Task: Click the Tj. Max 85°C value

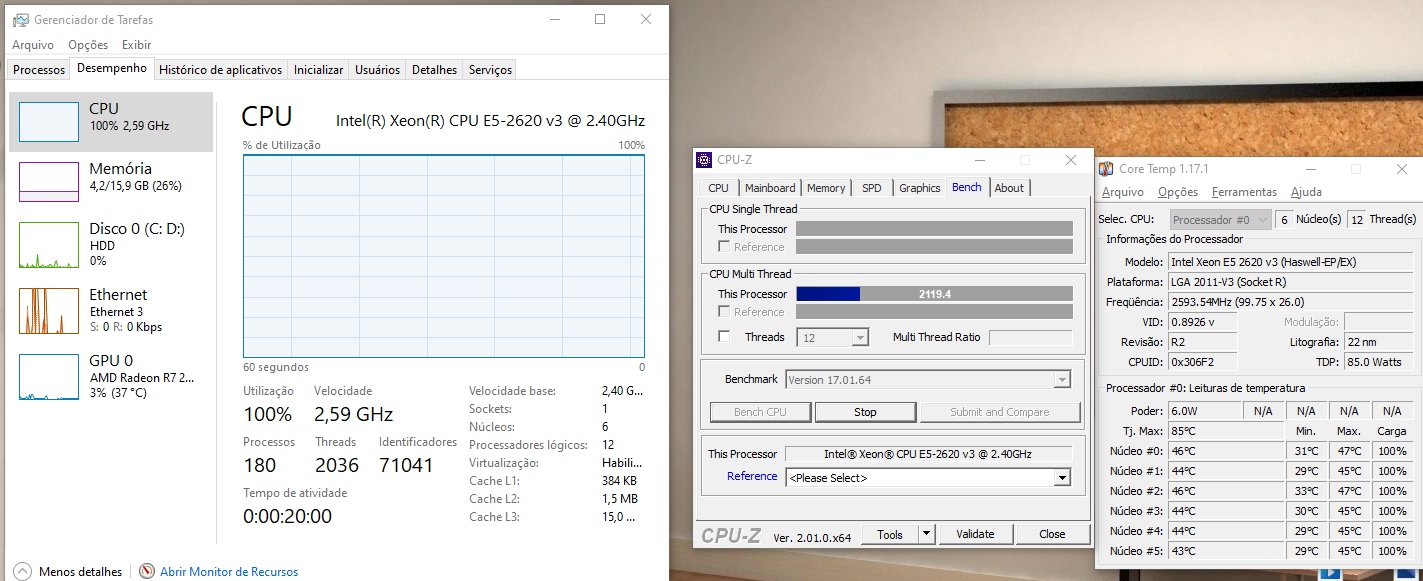Action: (1226, 431)
